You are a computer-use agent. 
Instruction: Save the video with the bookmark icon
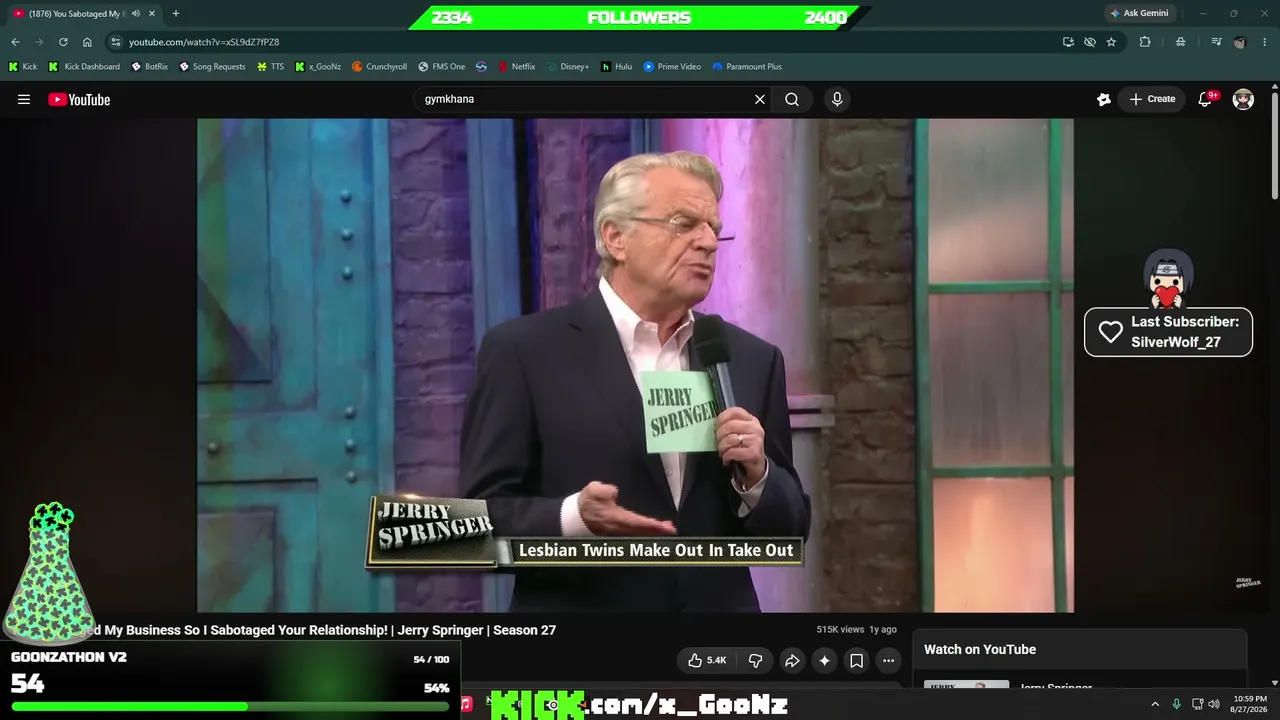pyautogui.click(x=856, y=660)
